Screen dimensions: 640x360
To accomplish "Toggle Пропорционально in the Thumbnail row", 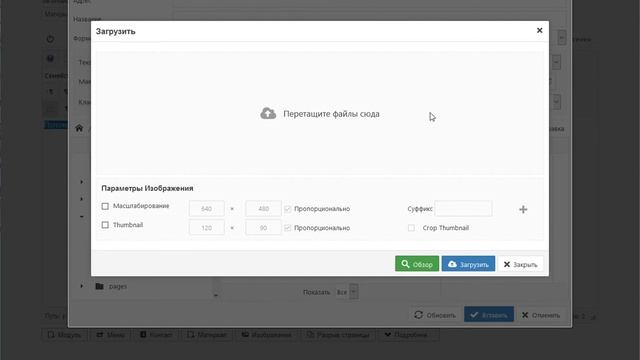I will (287, 228).
